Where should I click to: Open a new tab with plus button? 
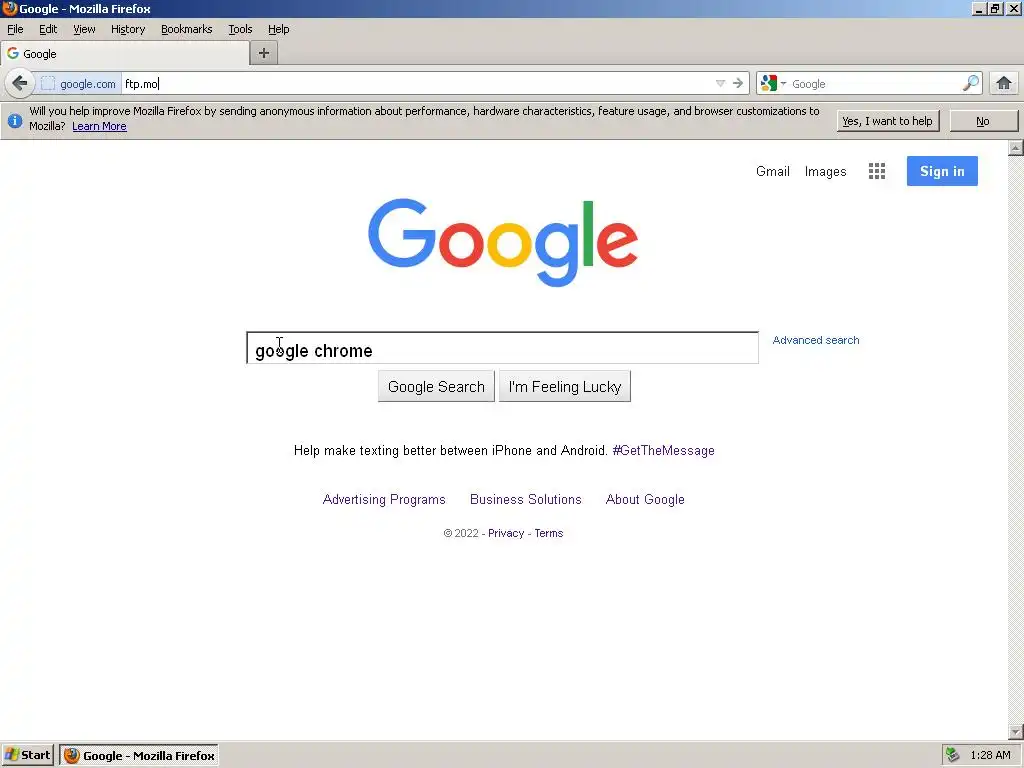point(264,54)
